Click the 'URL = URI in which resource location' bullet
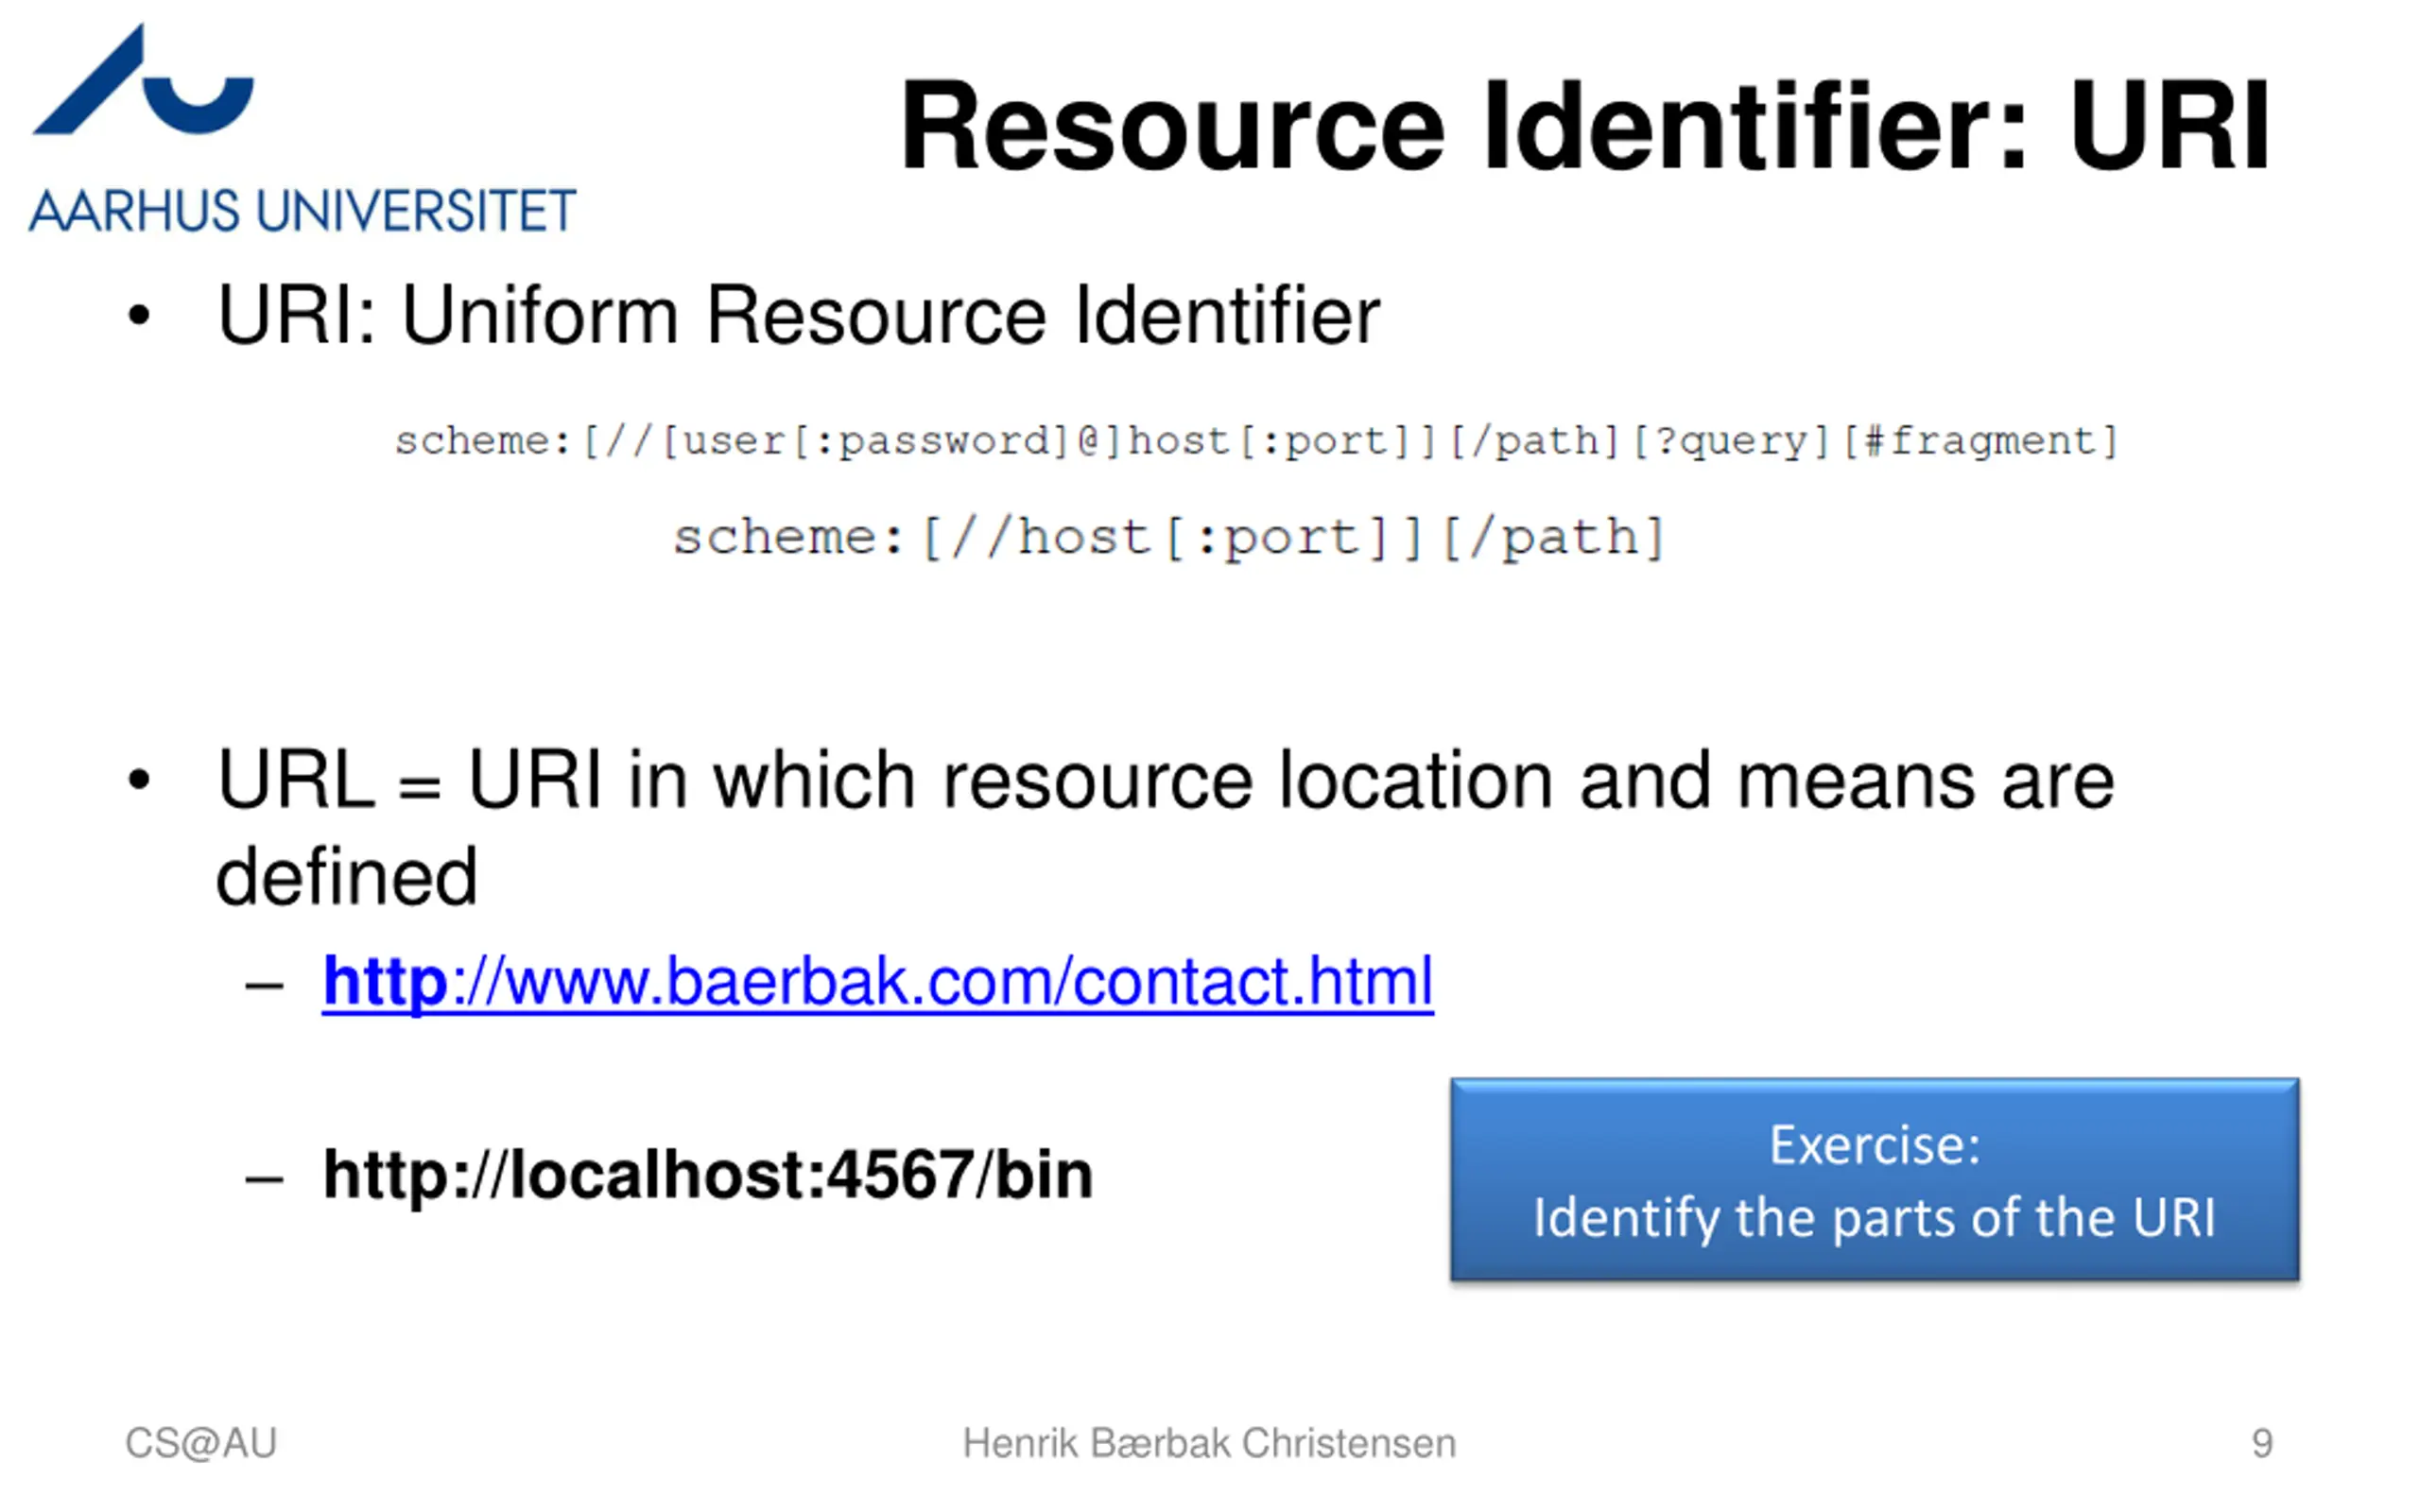Image resolution: width=2420 pixels, height=1512 pixels. tap(1166, 827)
